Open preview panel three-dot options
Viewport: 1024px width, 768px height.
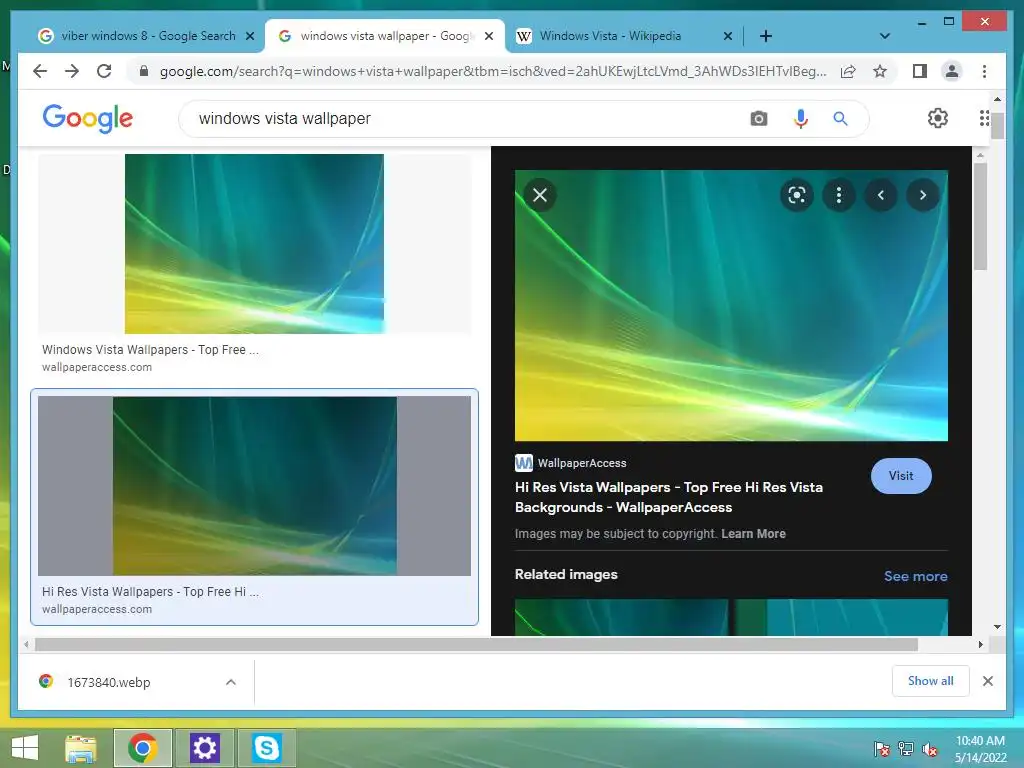[839, 195]
